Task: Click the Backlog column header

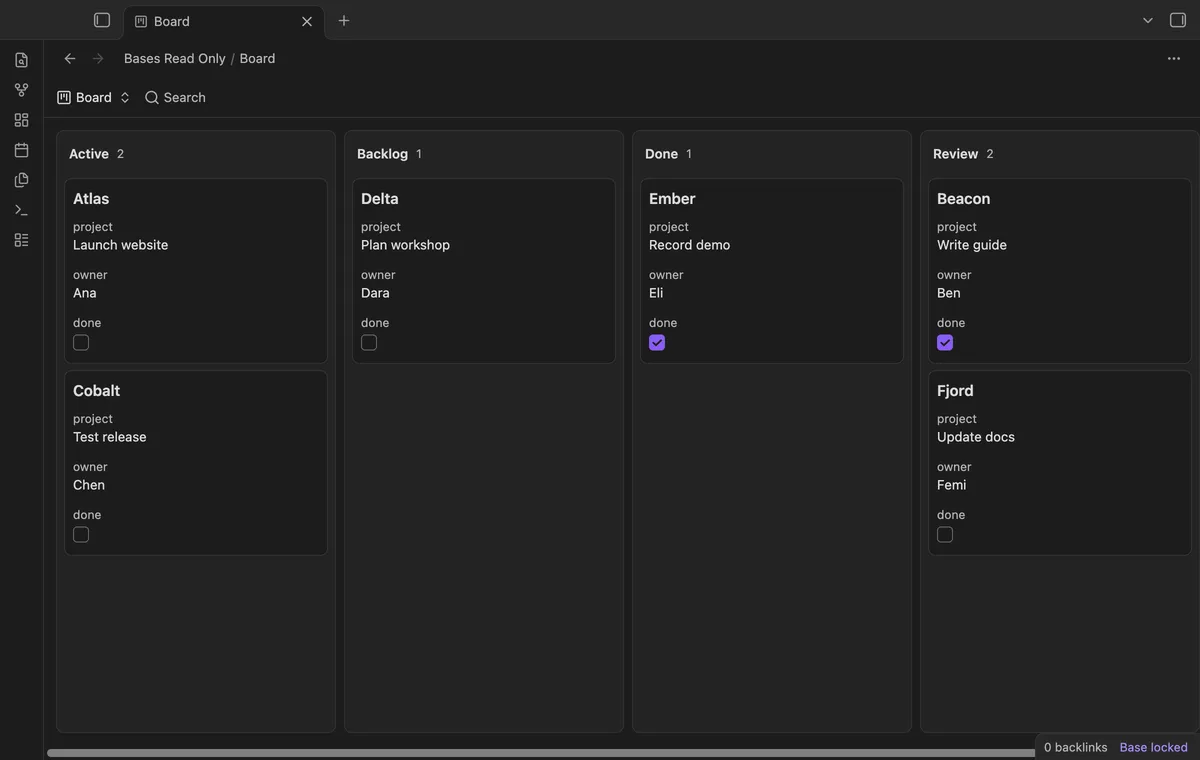Action: click(x=382, y=154)
